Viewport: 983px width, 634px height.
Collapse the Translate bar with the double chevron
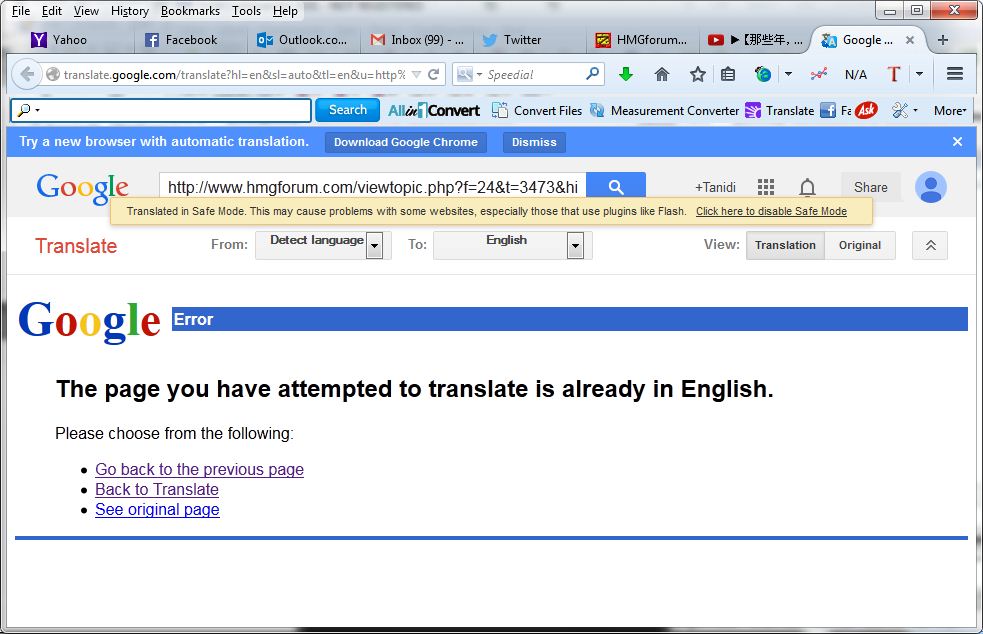click(930, 245)
